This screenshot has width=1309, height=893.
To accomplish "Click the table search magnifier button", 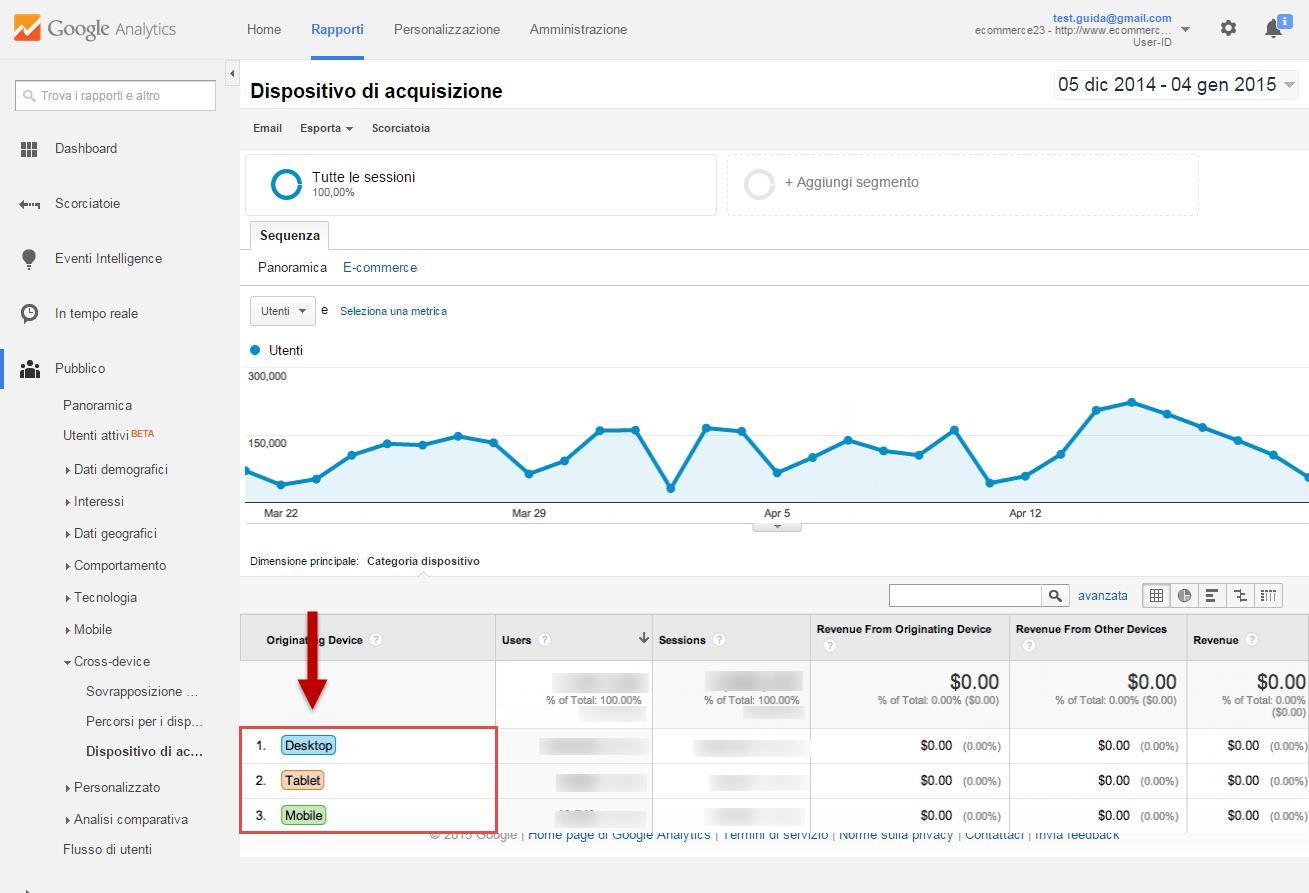I will [x=1054, y=596].
